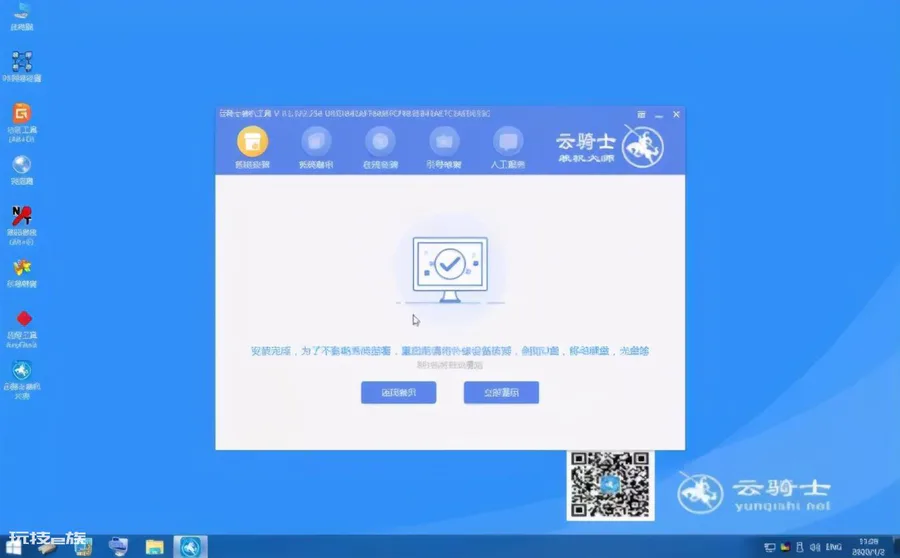Open the 人工服务 chat-bubble tab
900x558 pixels.
pyautogui.click(x=508, y=148)
